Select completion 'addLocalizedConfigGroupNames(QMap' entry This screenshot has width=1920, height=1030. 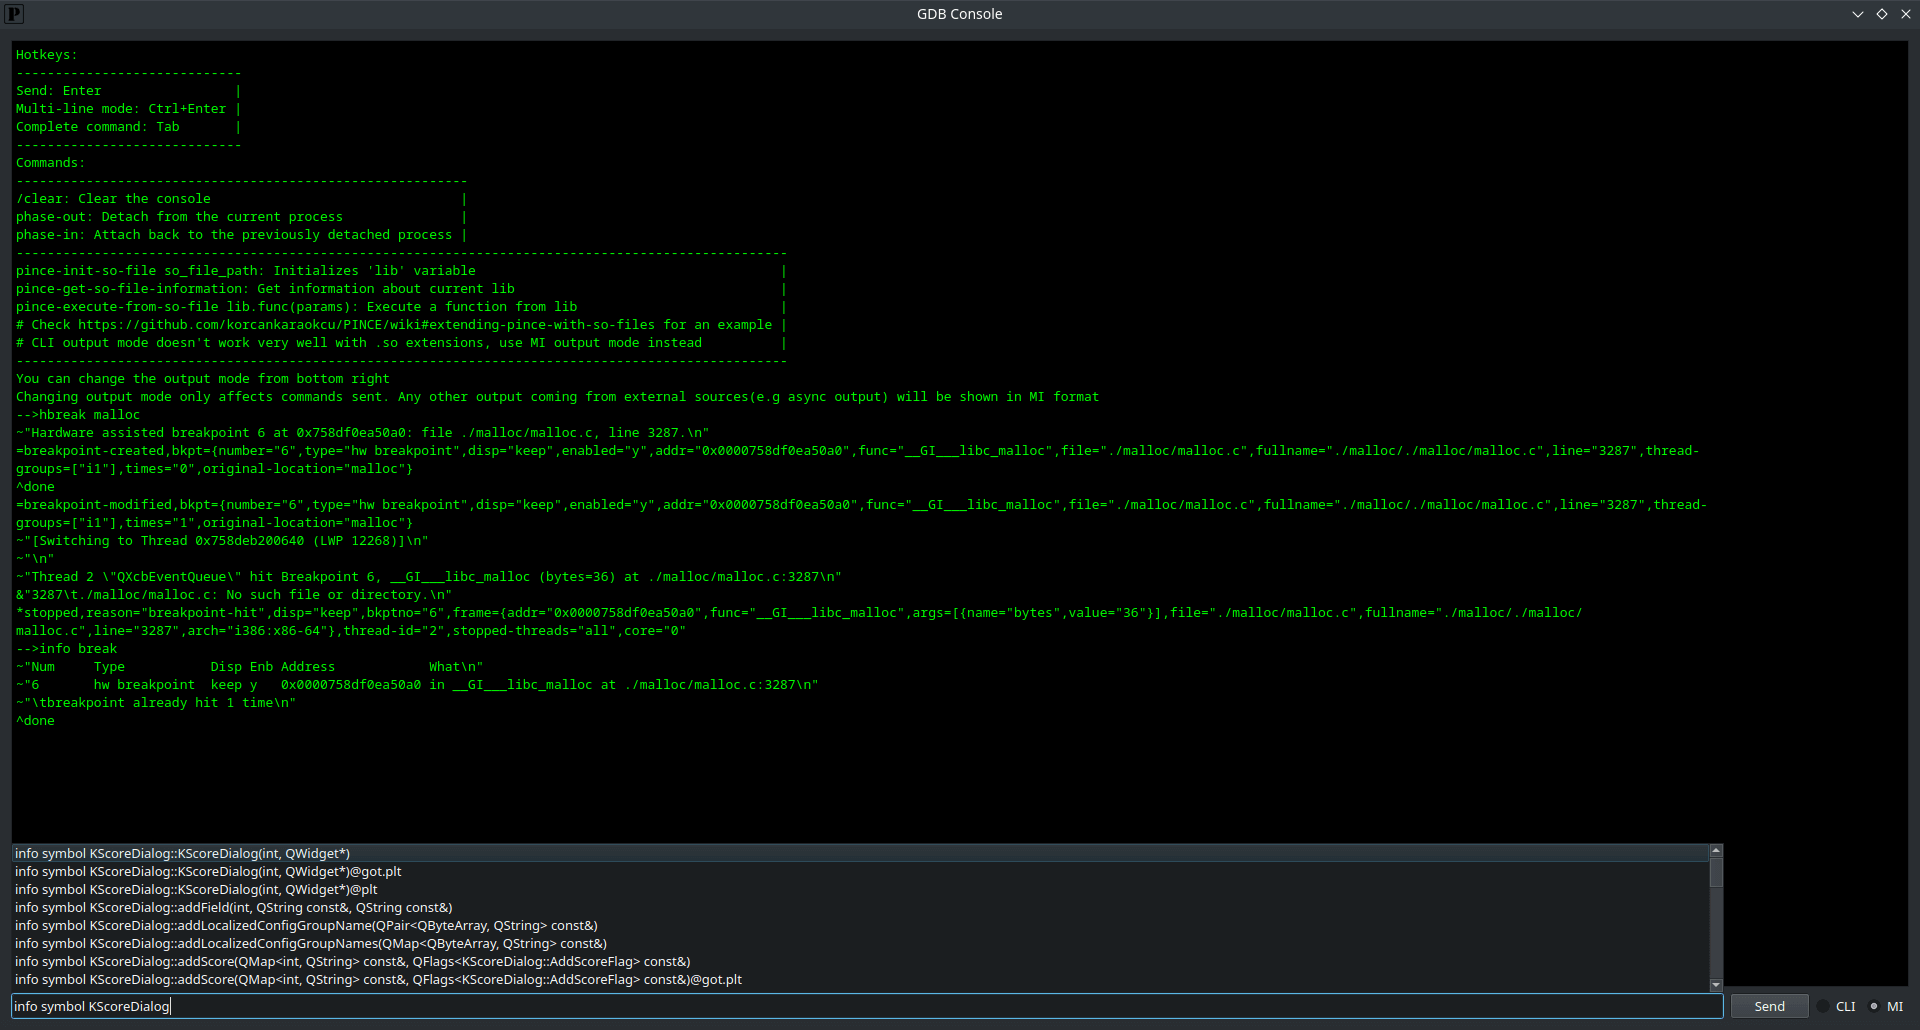(x=860, y=944)
